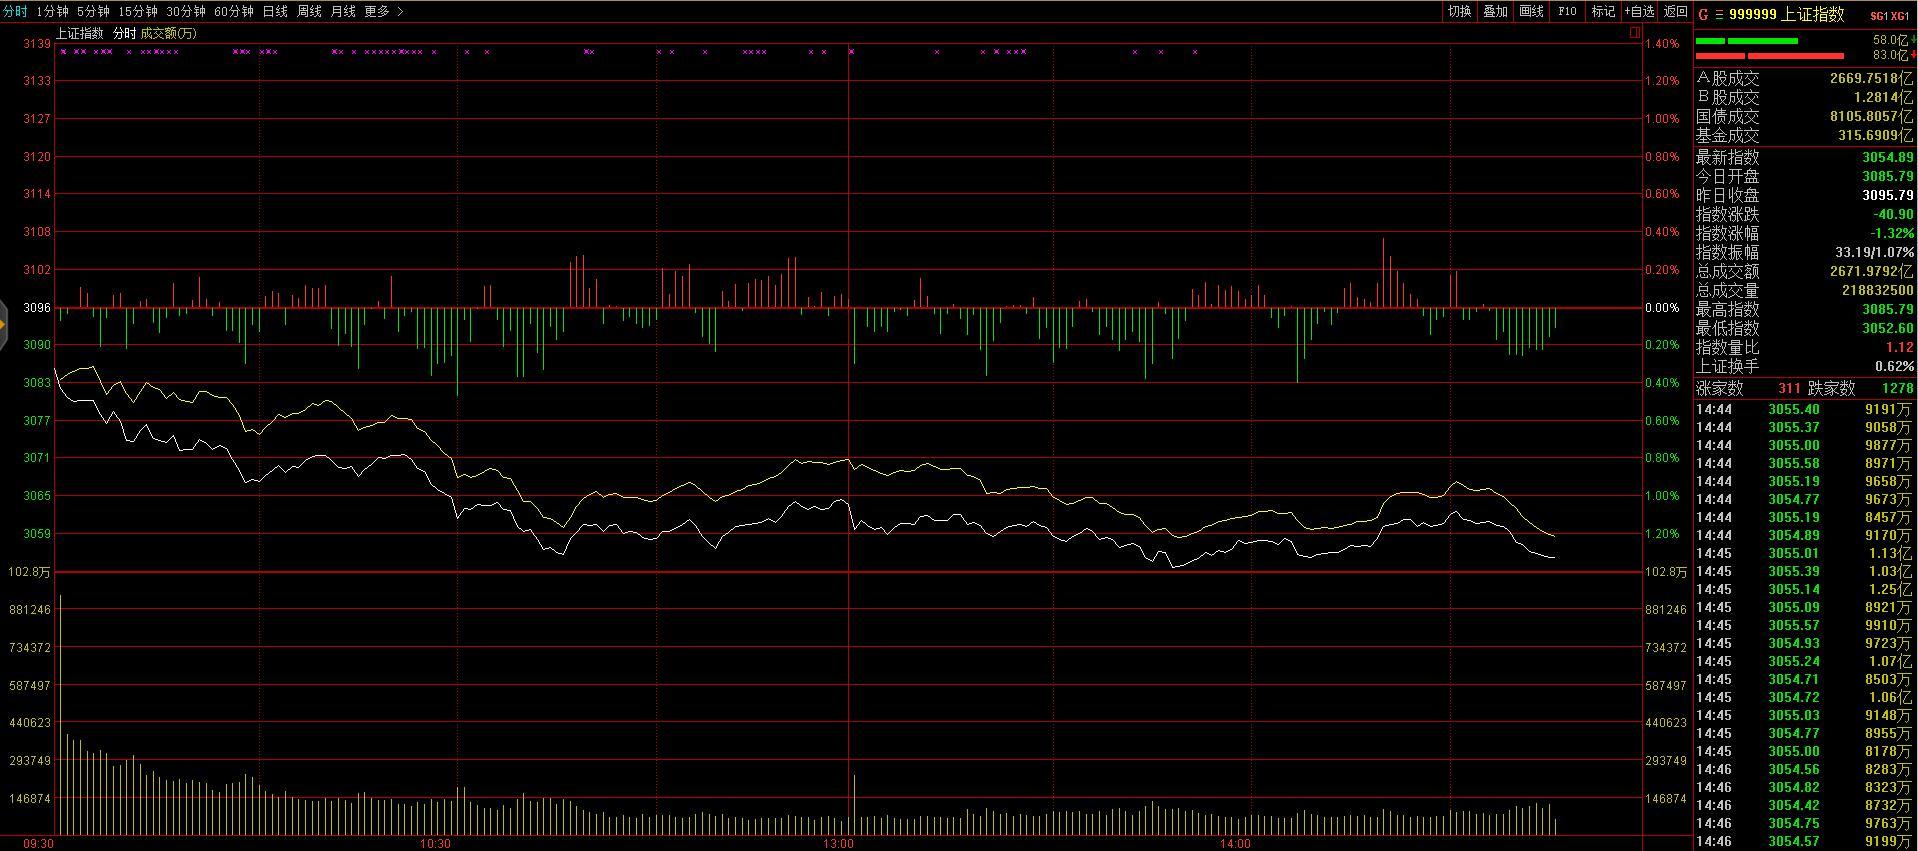1918x851 pixels.
Task: Open the F10 company info
Action: point(1567,11)
